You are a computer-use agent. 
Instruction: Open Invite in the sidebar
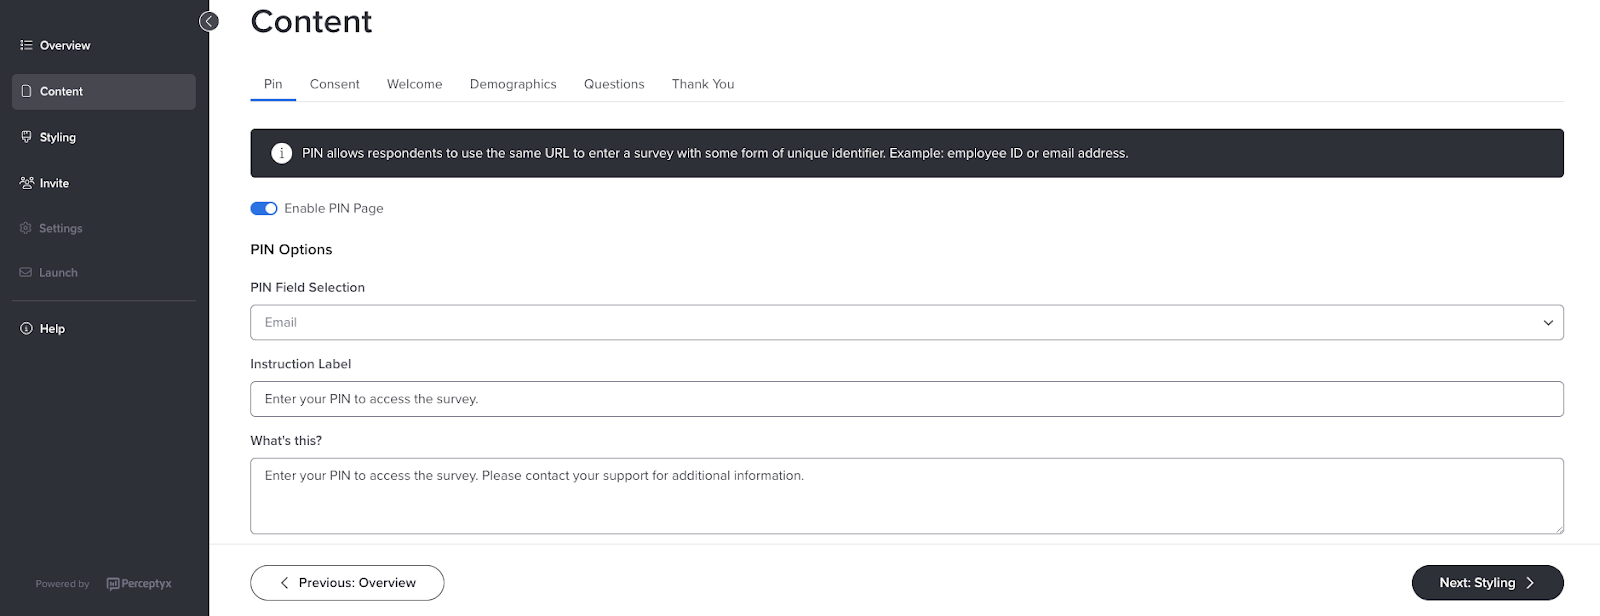click(x=104, y=183)
